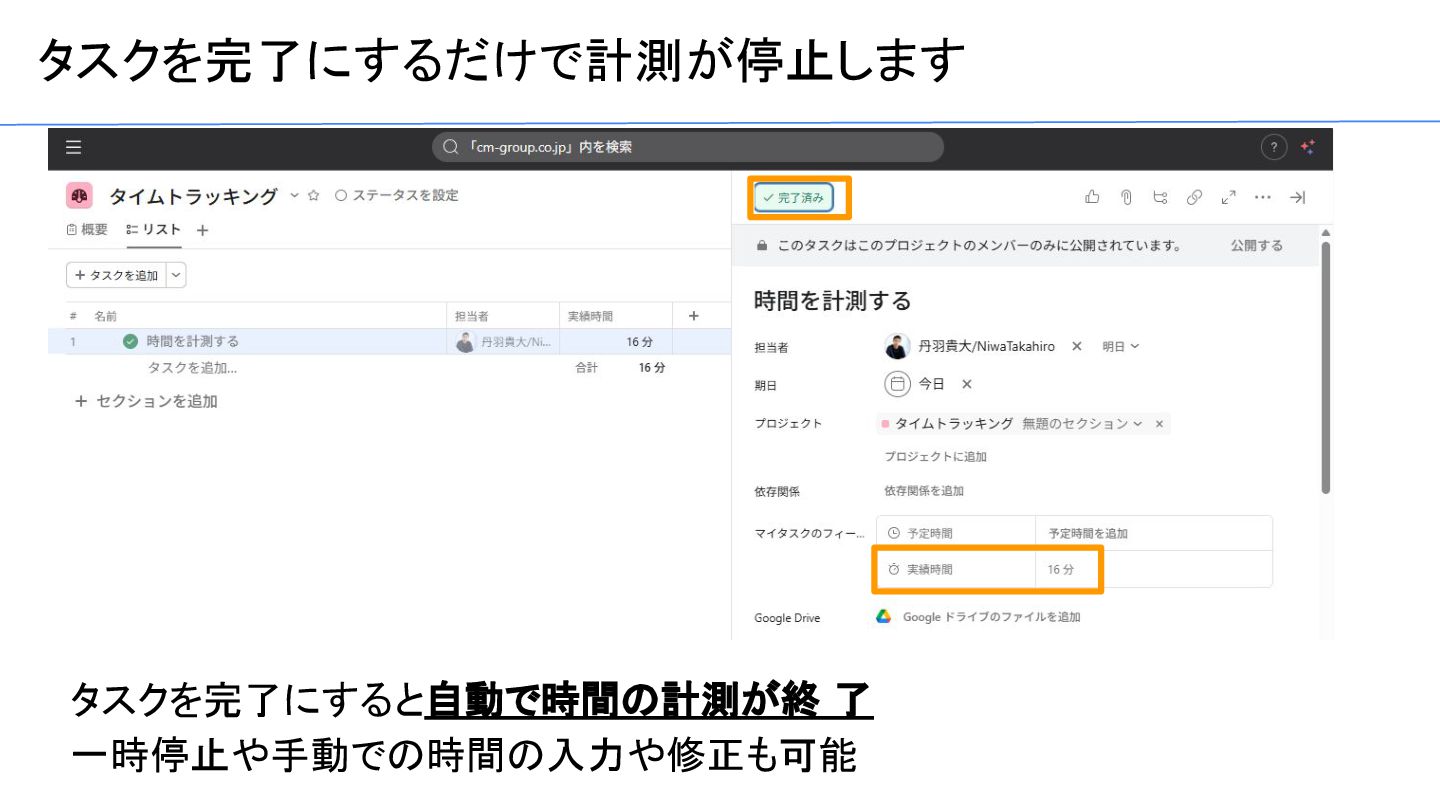Click the 実績時間 column header
The image size is (1440, 810).
pyautogui.click(x=590, y=316)
